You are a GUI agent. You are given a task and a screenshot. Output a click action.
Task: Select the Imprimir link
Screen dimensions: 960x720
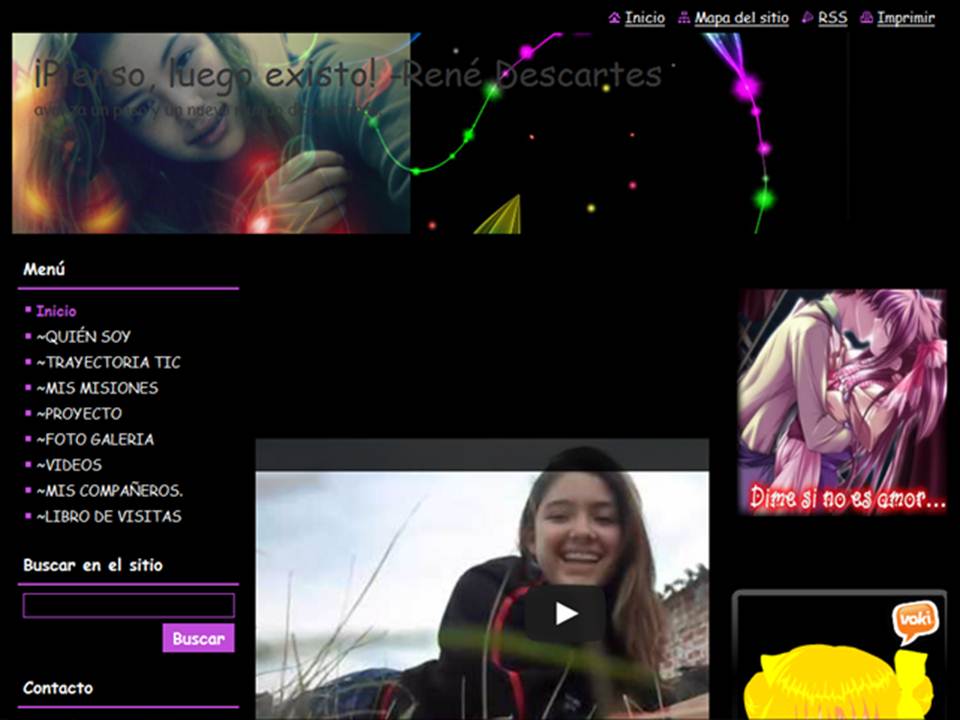pos(905,18)
